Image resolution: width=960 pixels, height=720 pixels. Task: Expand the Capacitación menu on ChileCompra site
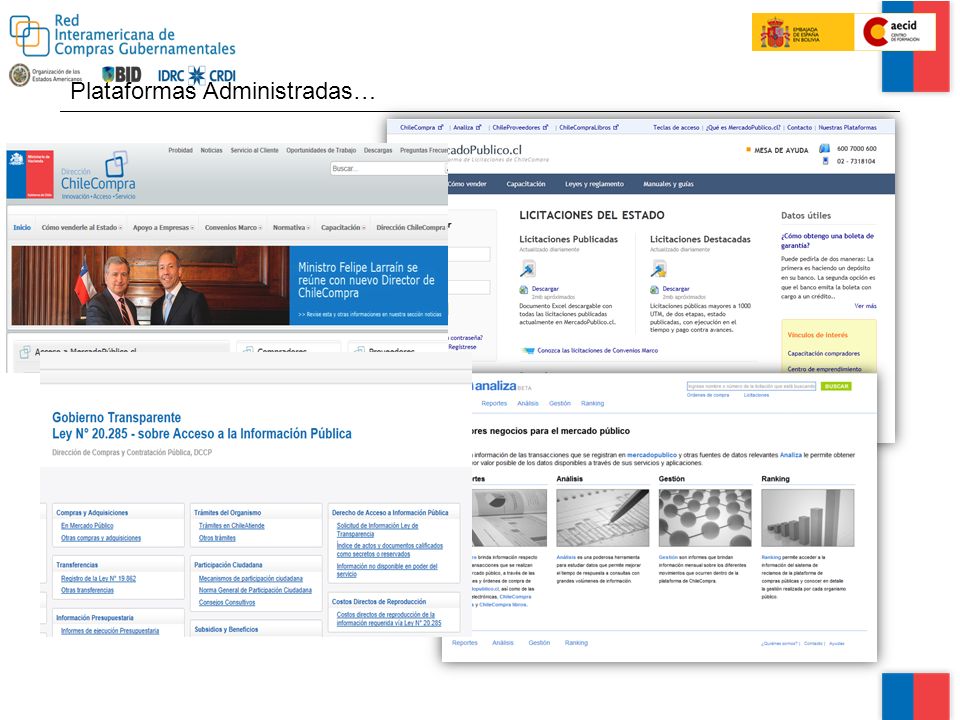tap(343, 228)
